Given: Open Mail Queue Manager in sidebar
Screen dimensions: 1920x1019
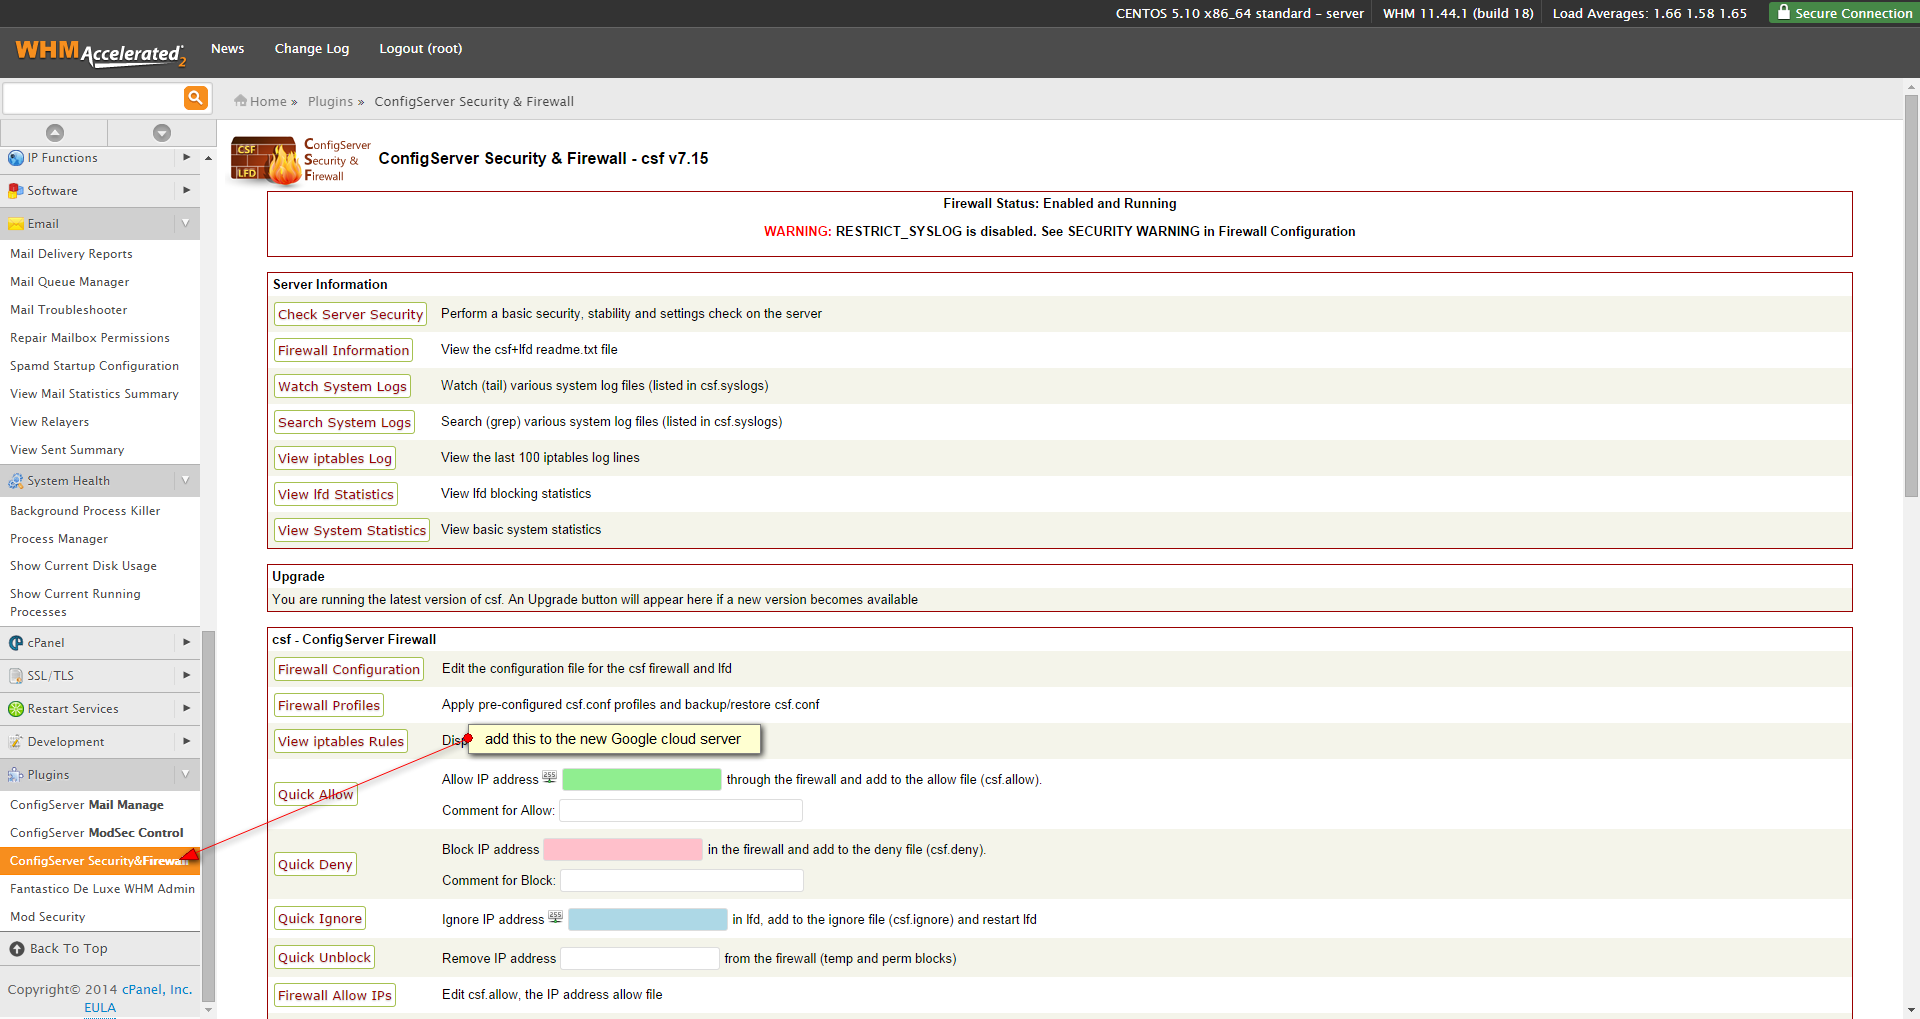Looking at the screenshot, I should (70, 282).
